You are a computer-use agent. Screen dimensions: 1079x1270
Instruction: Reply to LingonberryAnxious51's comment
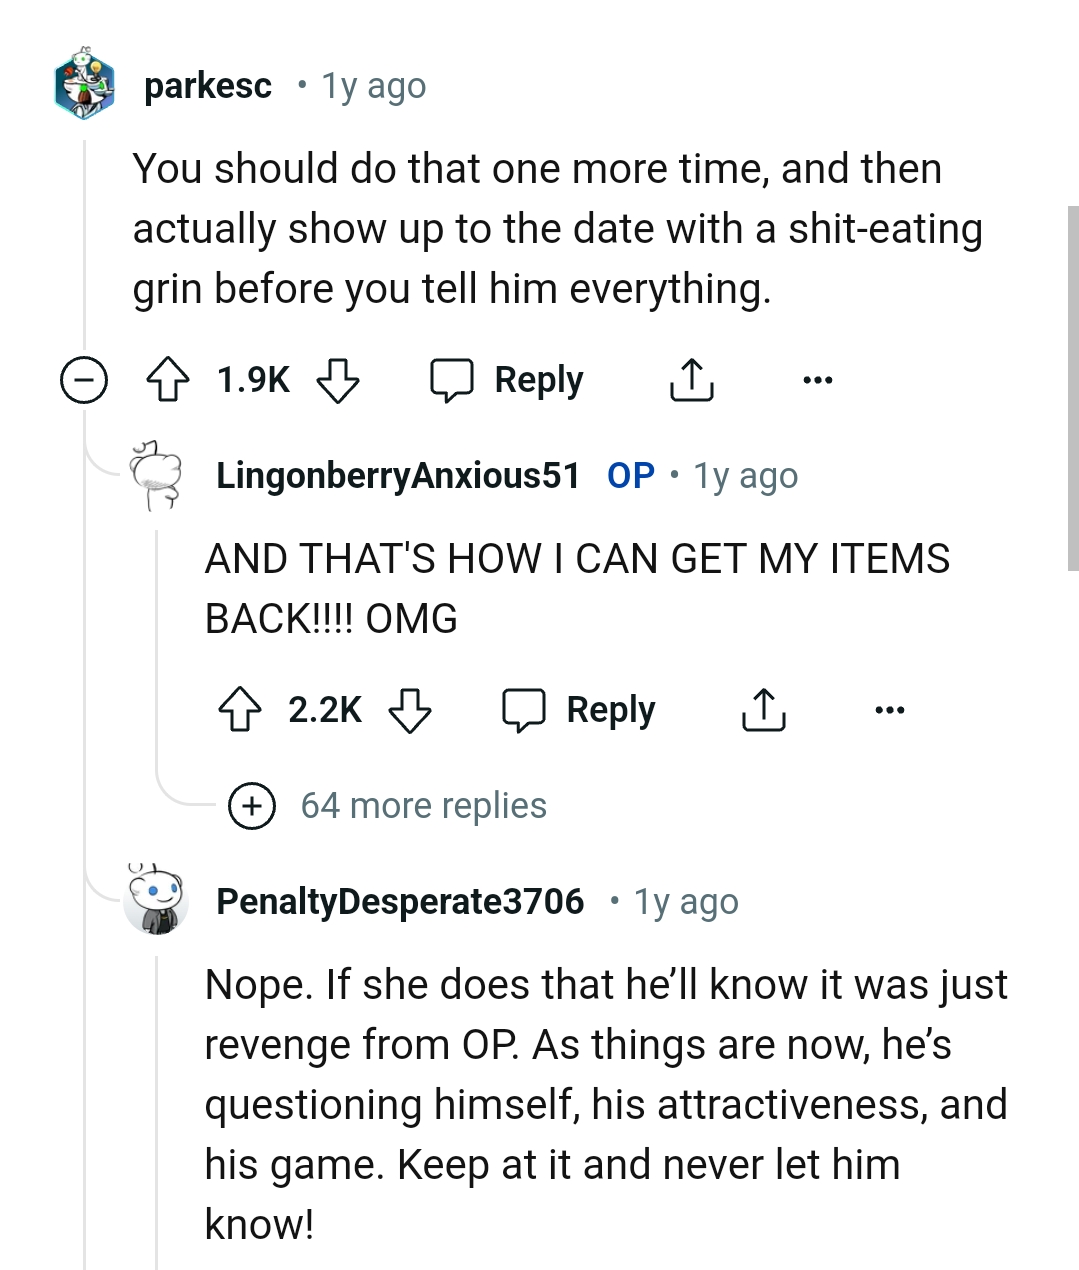tap(581, 710)
